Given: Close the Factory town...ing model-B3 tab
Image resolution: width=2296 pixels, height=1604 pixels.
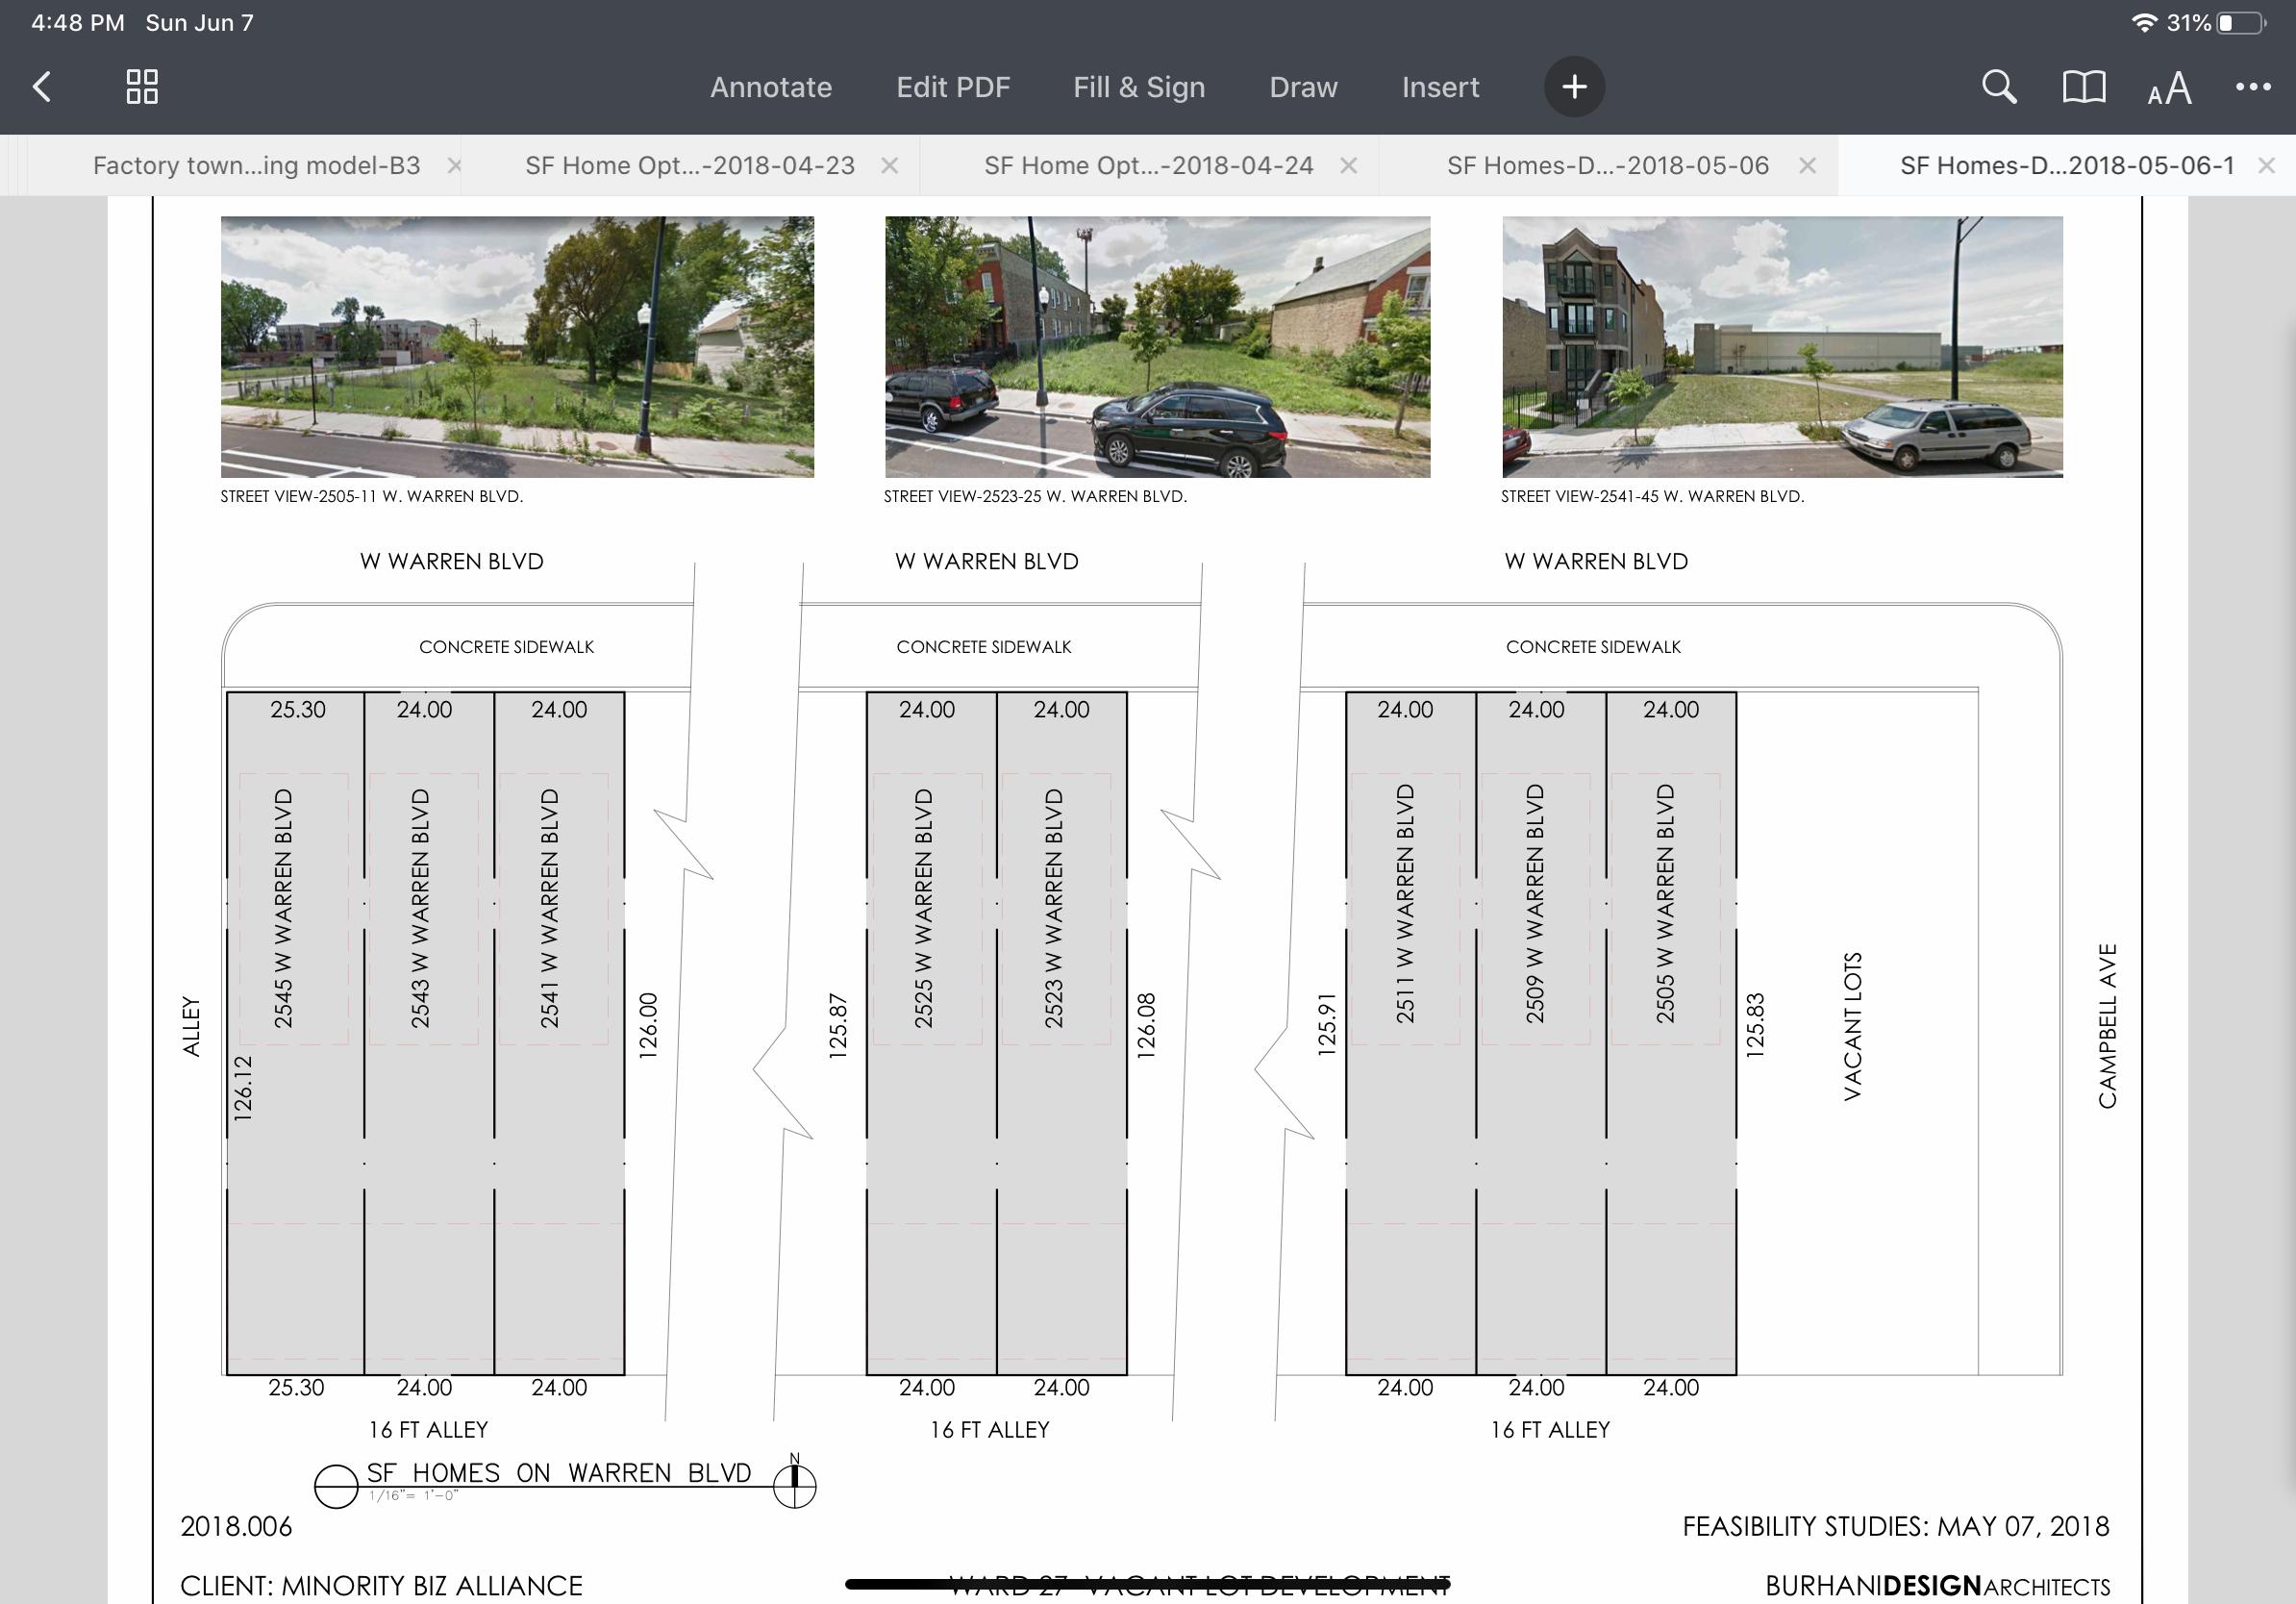Looking at the screenshot, I should coord(454,165).
